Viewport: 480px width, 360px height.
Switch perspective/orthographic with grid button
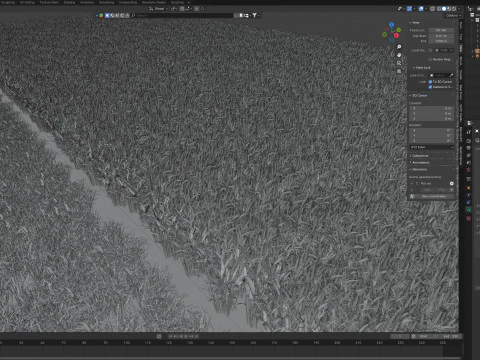(399, 71)
